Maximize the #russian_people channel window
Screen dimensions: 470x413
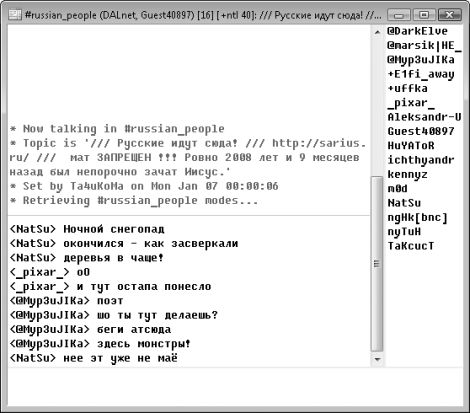click(x=424, y=15)
